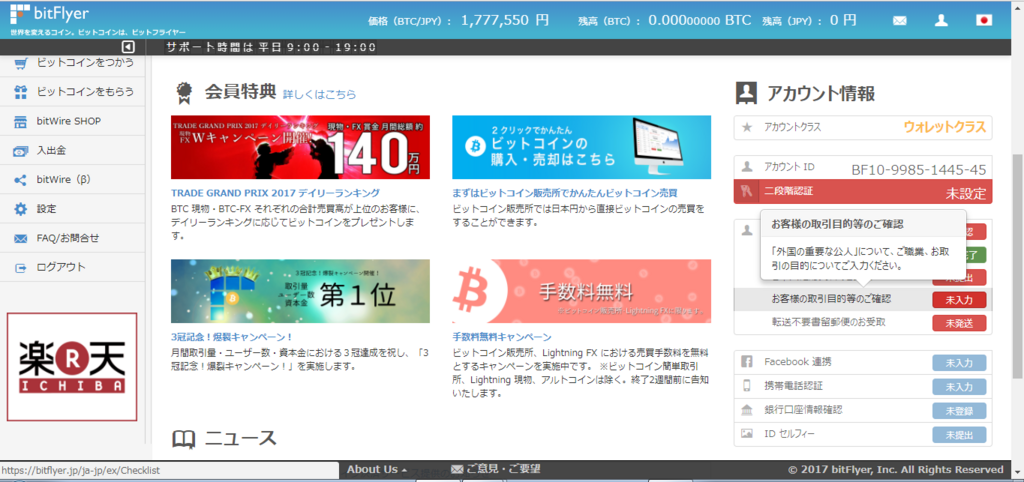This screenshot has width=1024, height=482.
Task: Click the Facebook icon in account panel
Action: tap(747, 361)
